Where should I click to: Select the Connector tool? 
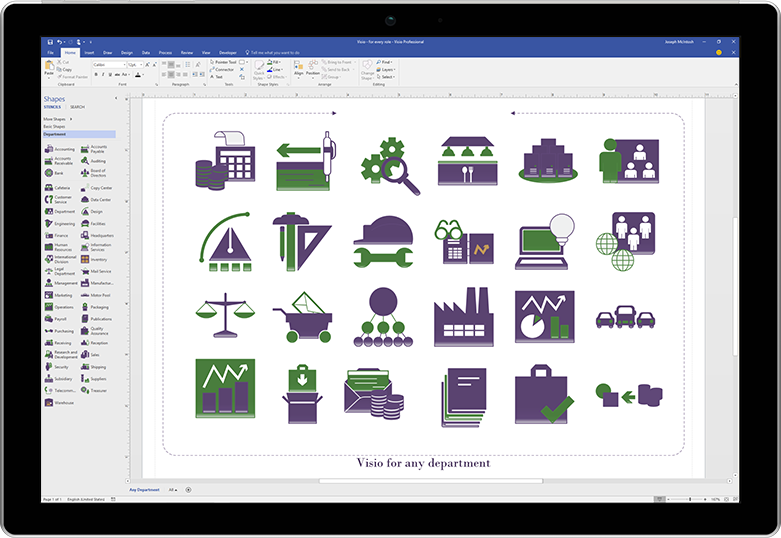pyautogui.click(x=224, y=69)
